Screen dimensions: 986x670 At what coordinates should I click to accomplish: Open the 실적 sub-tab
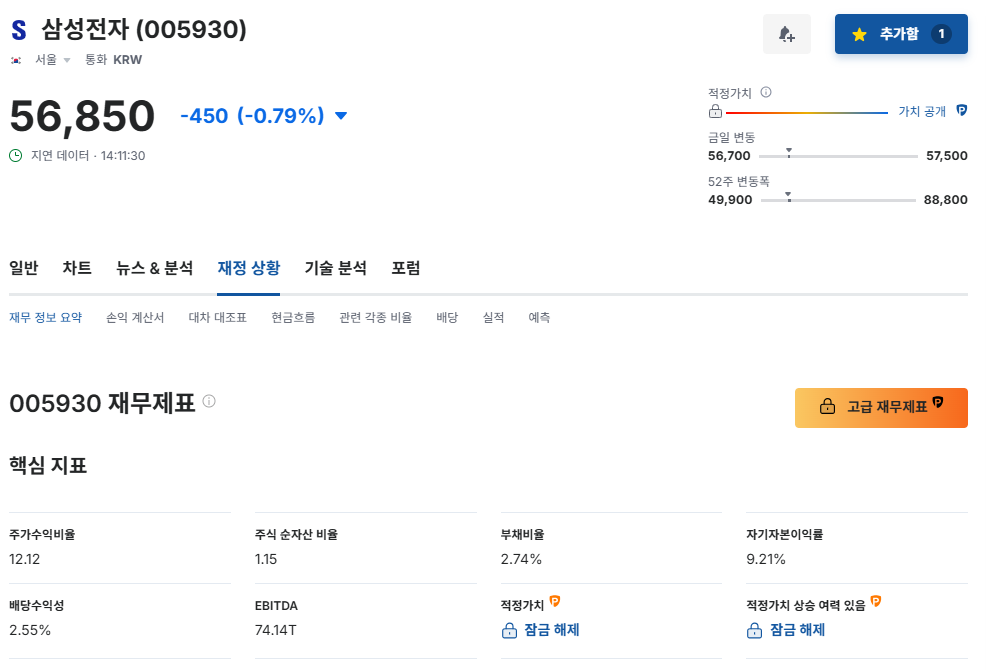pyautogui.click(x=494, y=318)
